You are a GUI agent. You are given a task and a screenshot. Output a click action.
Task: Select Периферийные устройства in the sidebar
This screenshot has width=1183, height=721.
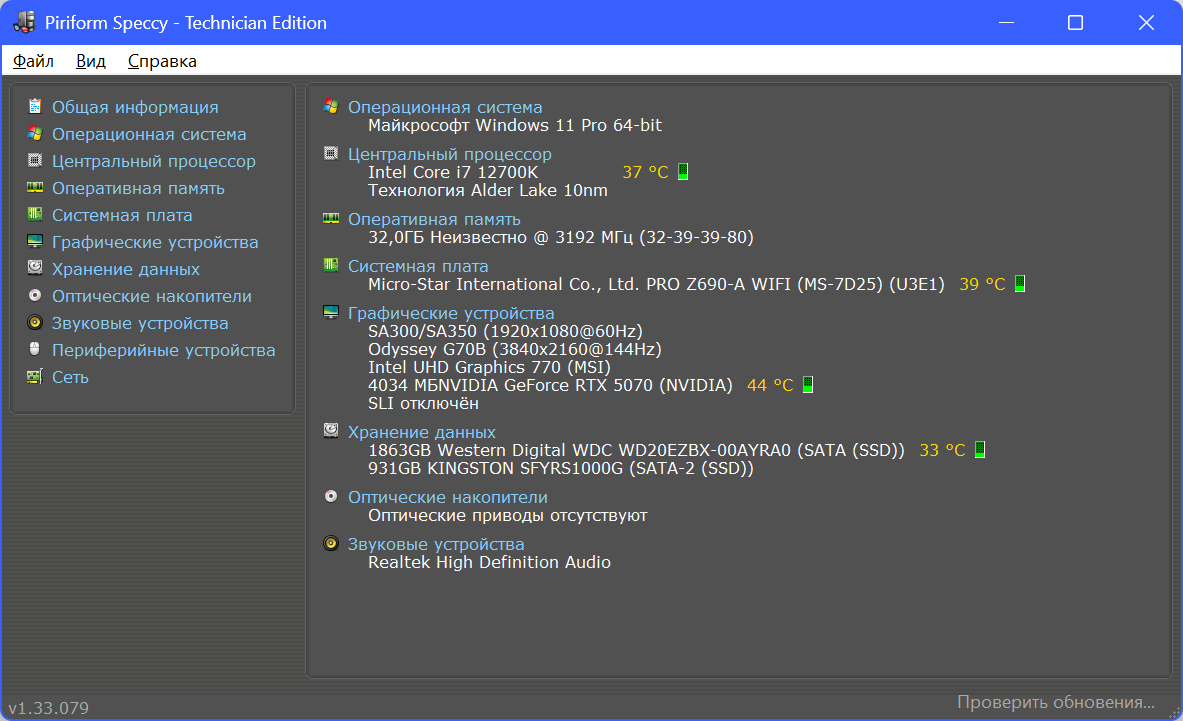[x=163, y=351]
